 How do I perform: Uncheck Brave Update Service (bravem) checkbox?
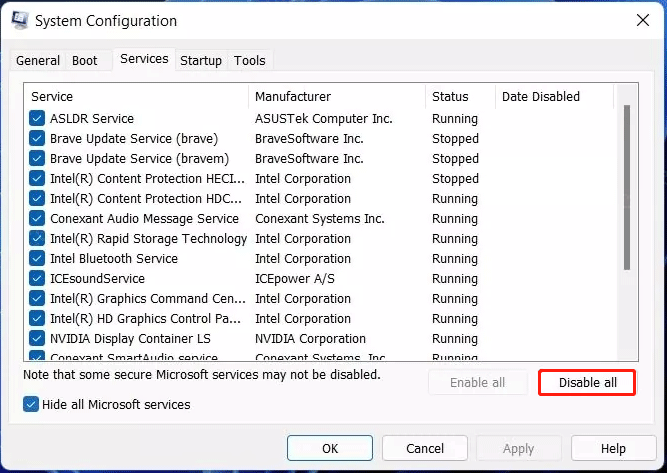[37, 158]
